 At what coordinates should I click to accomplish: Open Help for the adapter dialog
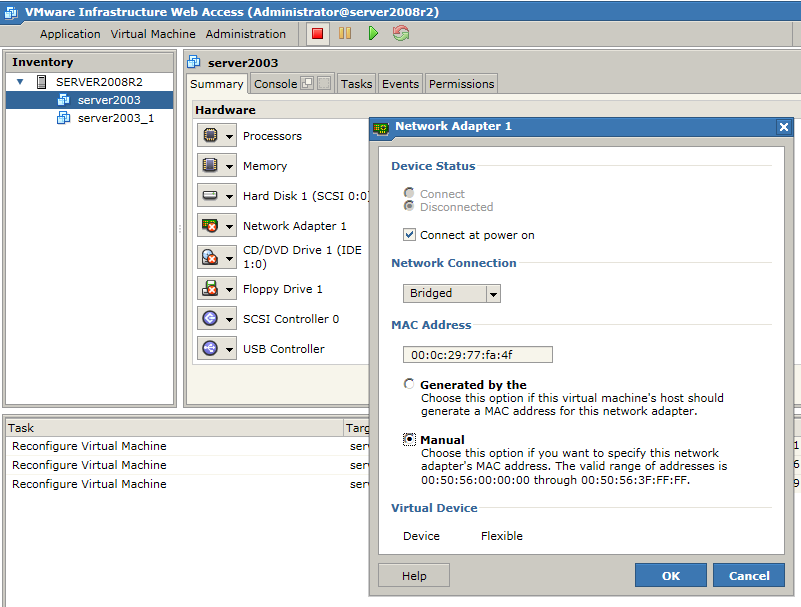tap(413, 575)
